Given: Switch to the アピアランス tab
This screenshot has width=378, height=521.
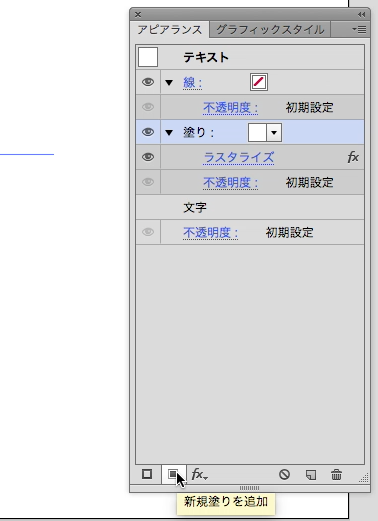Looking at the screenshot, I should coord(170,30).
